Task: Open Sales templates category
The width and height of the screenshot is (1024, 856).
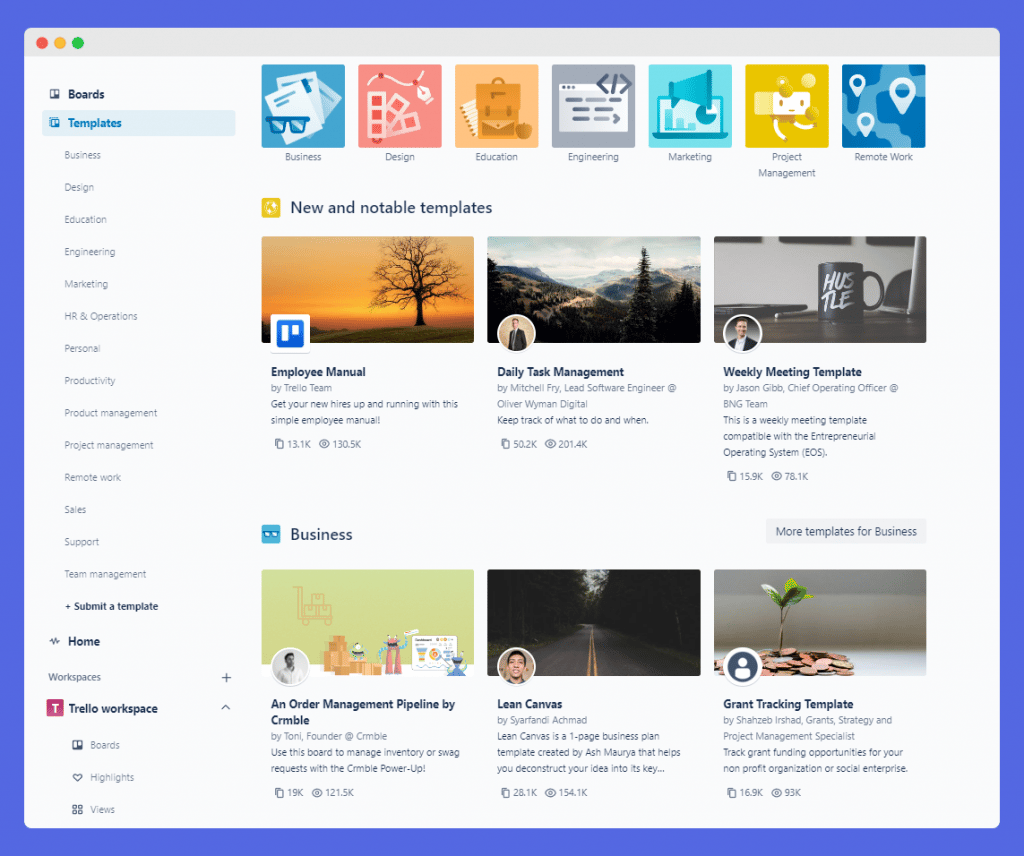Action: click(x=75, y=509)
